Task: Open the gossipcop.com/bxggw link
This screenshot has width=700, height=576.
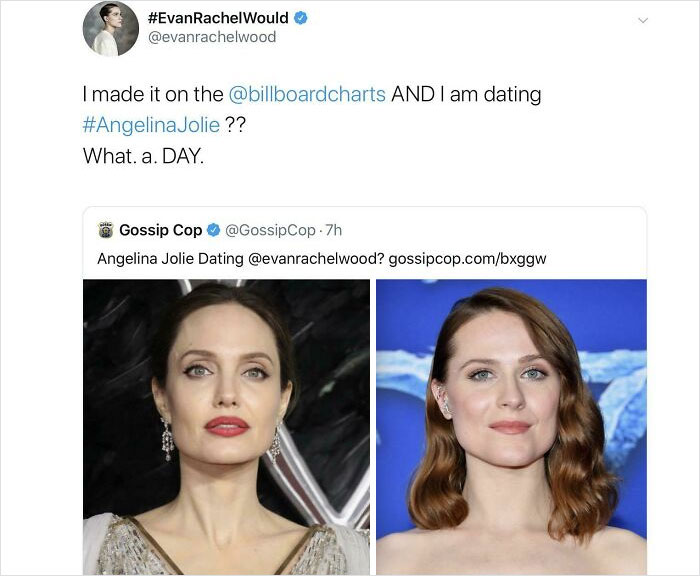Action: pos(468,258)
